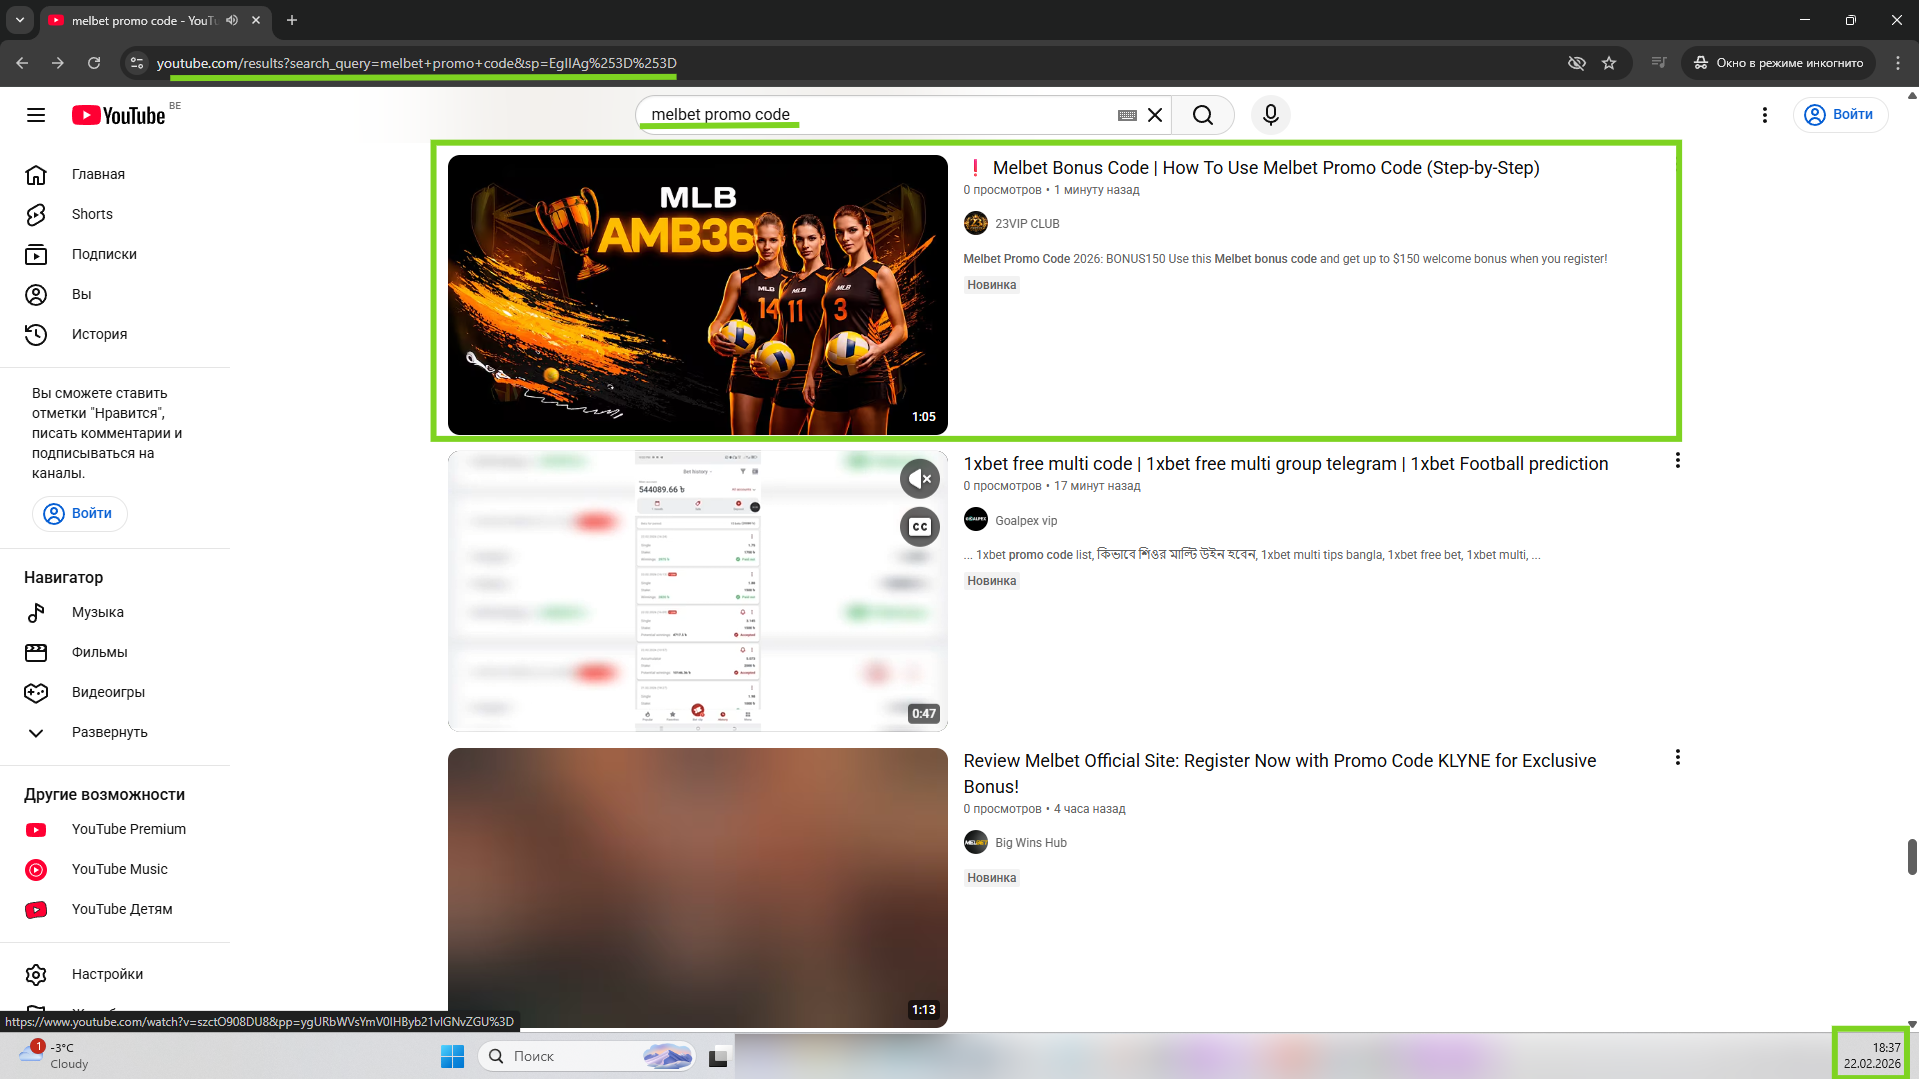Open options menu for Review Melbet video

[x=1677, y=758]
